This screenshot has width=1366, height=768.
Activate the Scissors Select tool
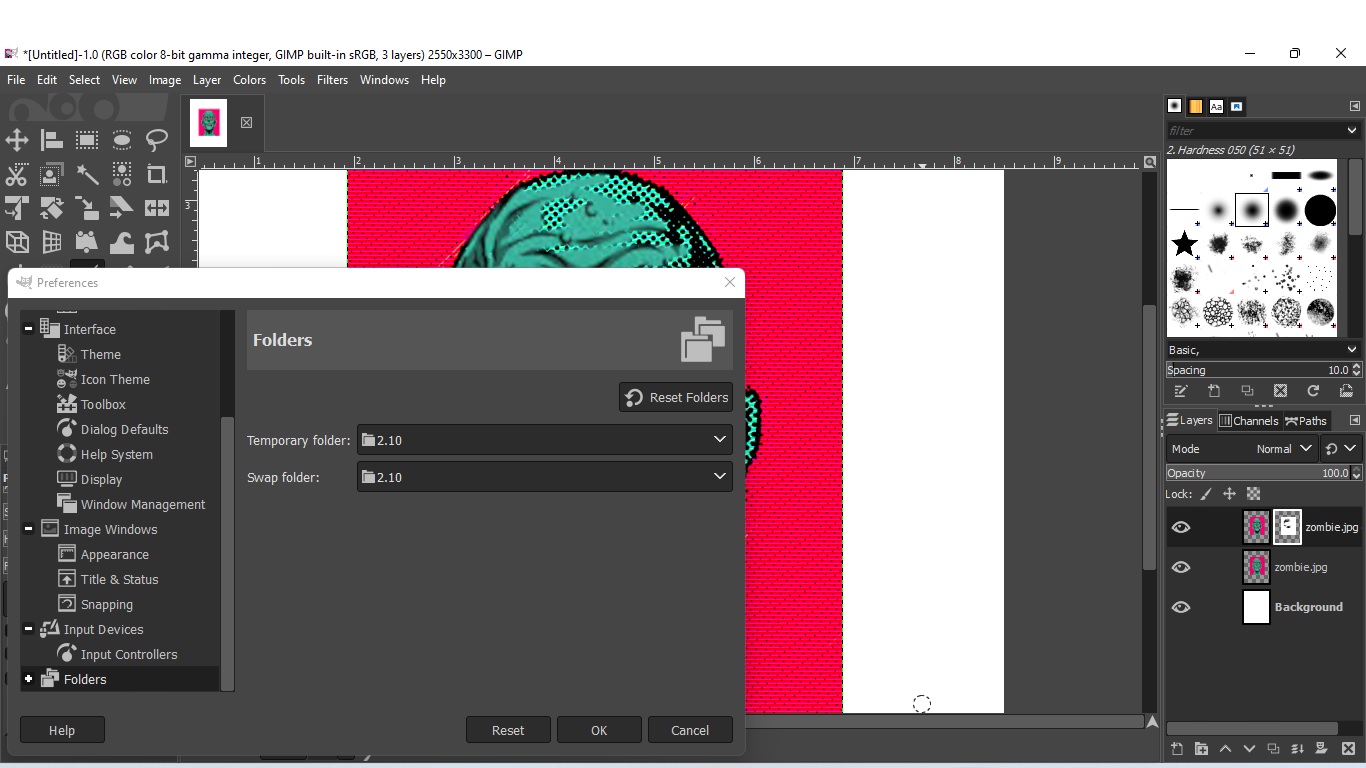click(17, 175)
